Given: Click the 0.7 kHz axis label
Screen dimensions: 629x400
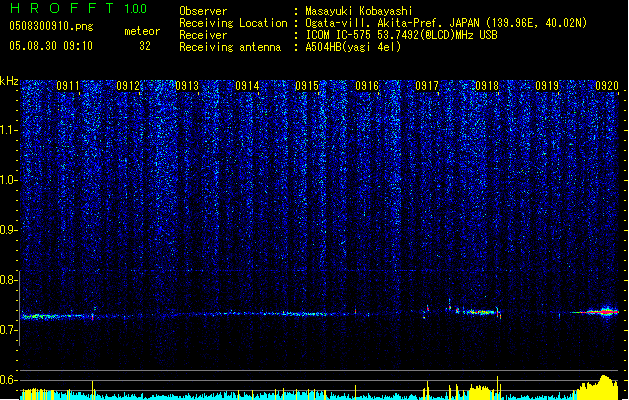Looking at the screenshot, I should [x=8, y=330].
